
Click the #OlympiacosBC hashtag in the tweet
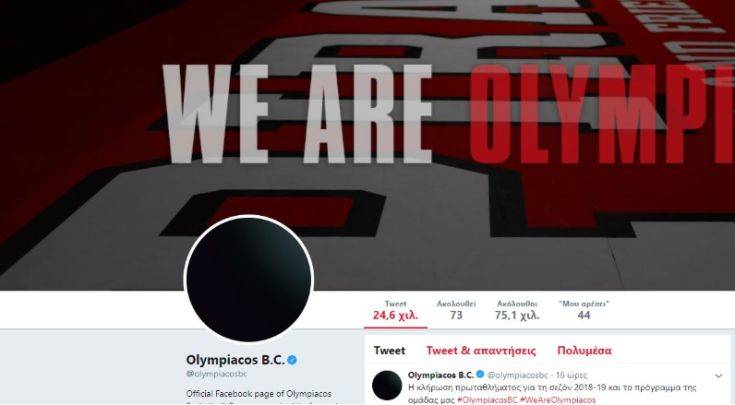tap(487, 400)
